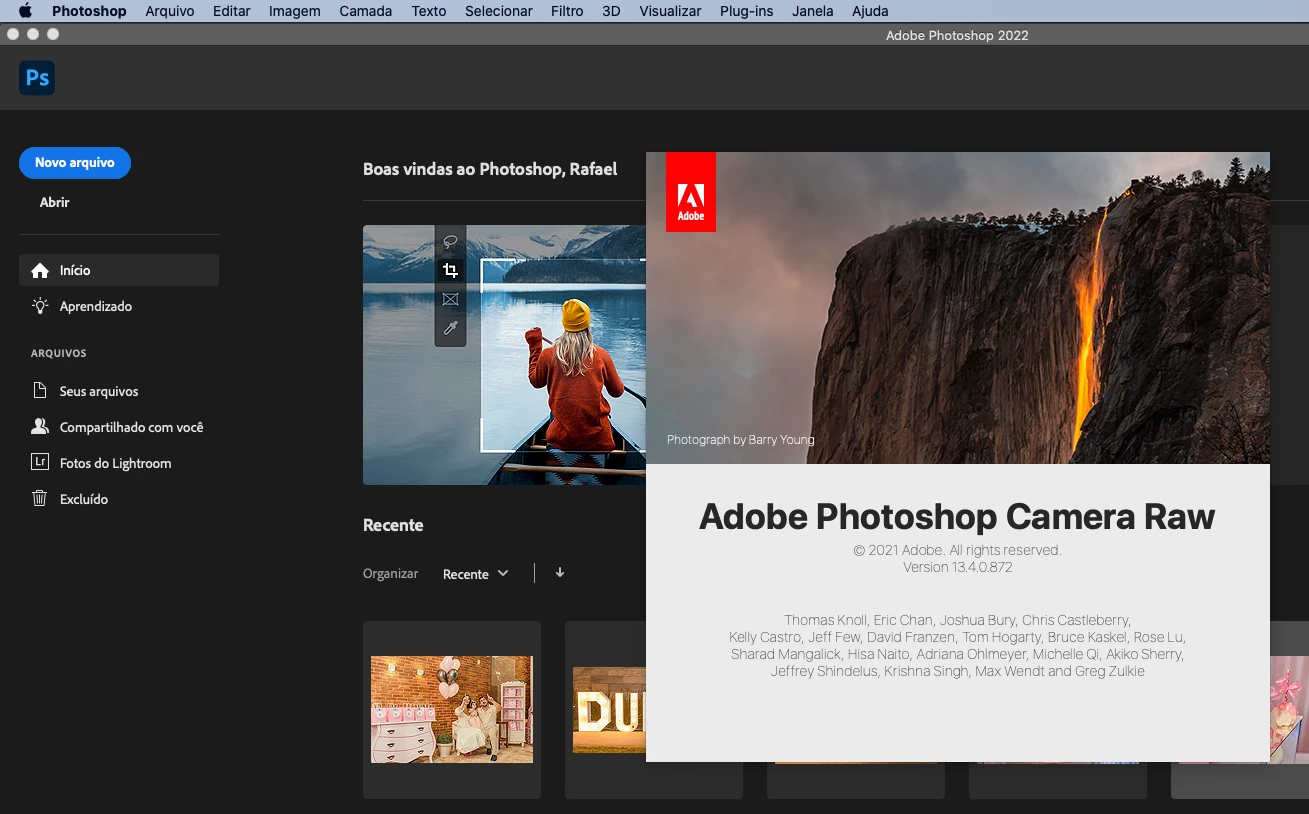
Task: Select the Crop tool in the welcome banner
Action: (450, 270)
